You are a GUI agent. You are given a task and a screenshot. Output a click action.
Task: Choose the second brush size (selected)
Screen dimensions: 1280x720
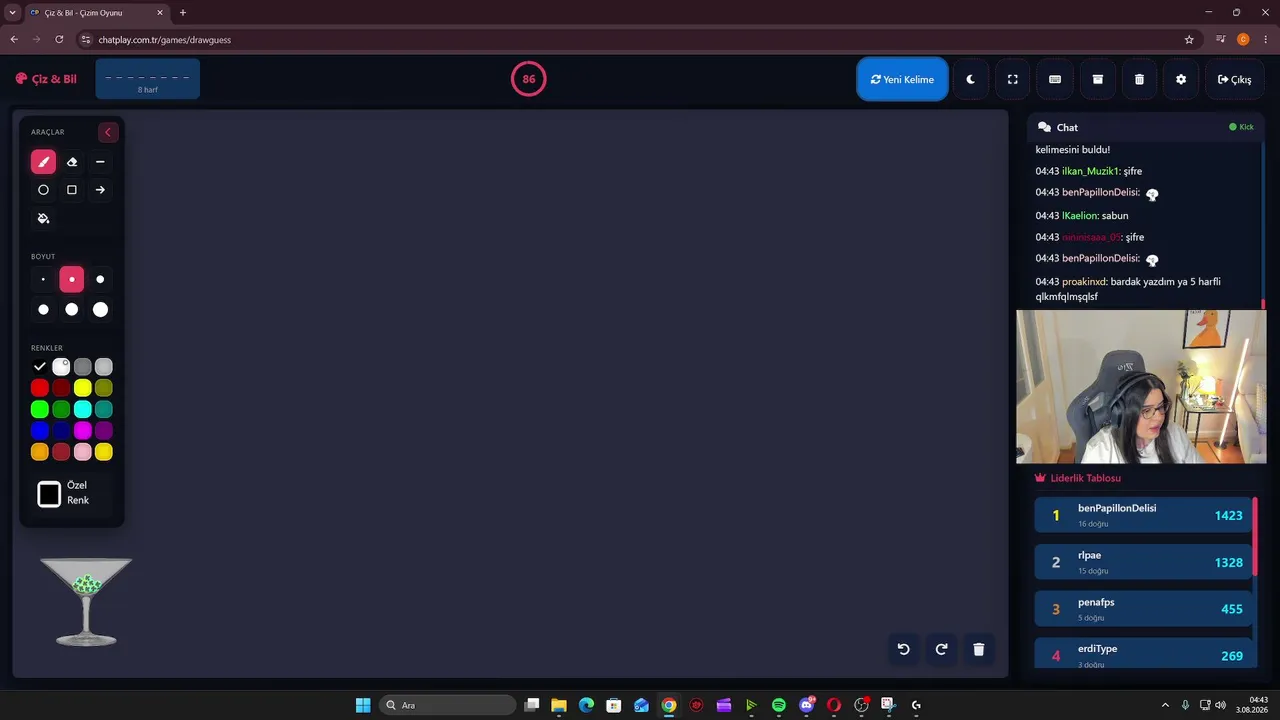[x=72, y=280]
